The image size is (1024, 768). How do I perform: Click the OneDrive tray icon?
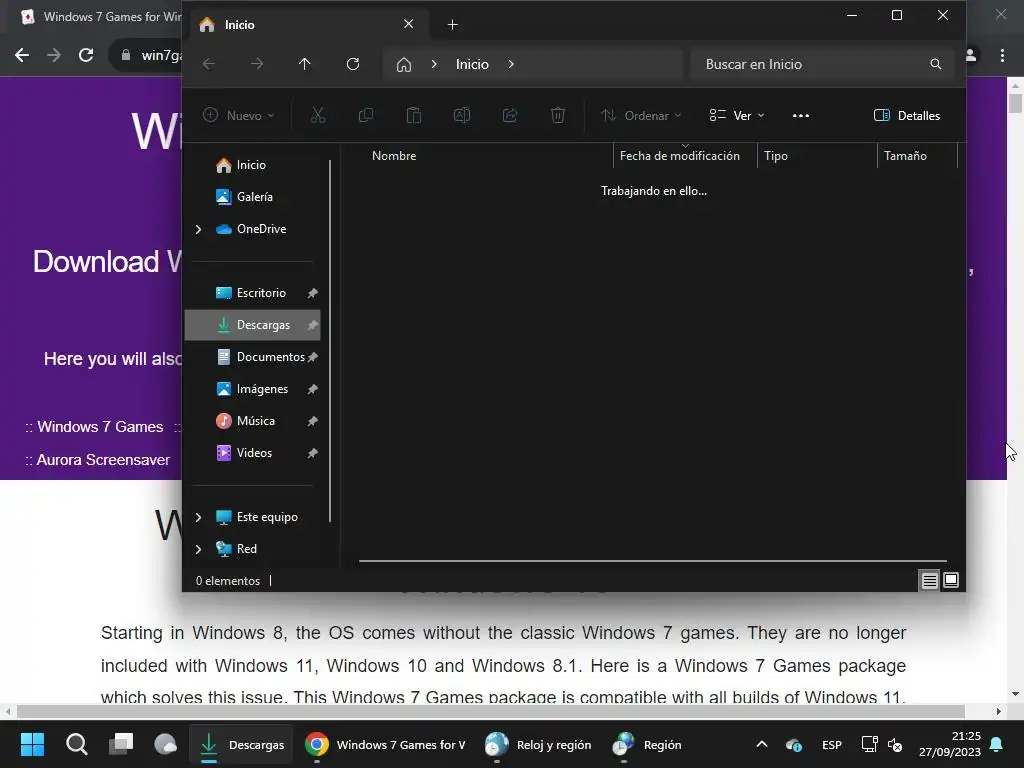[x=793, y=744]
